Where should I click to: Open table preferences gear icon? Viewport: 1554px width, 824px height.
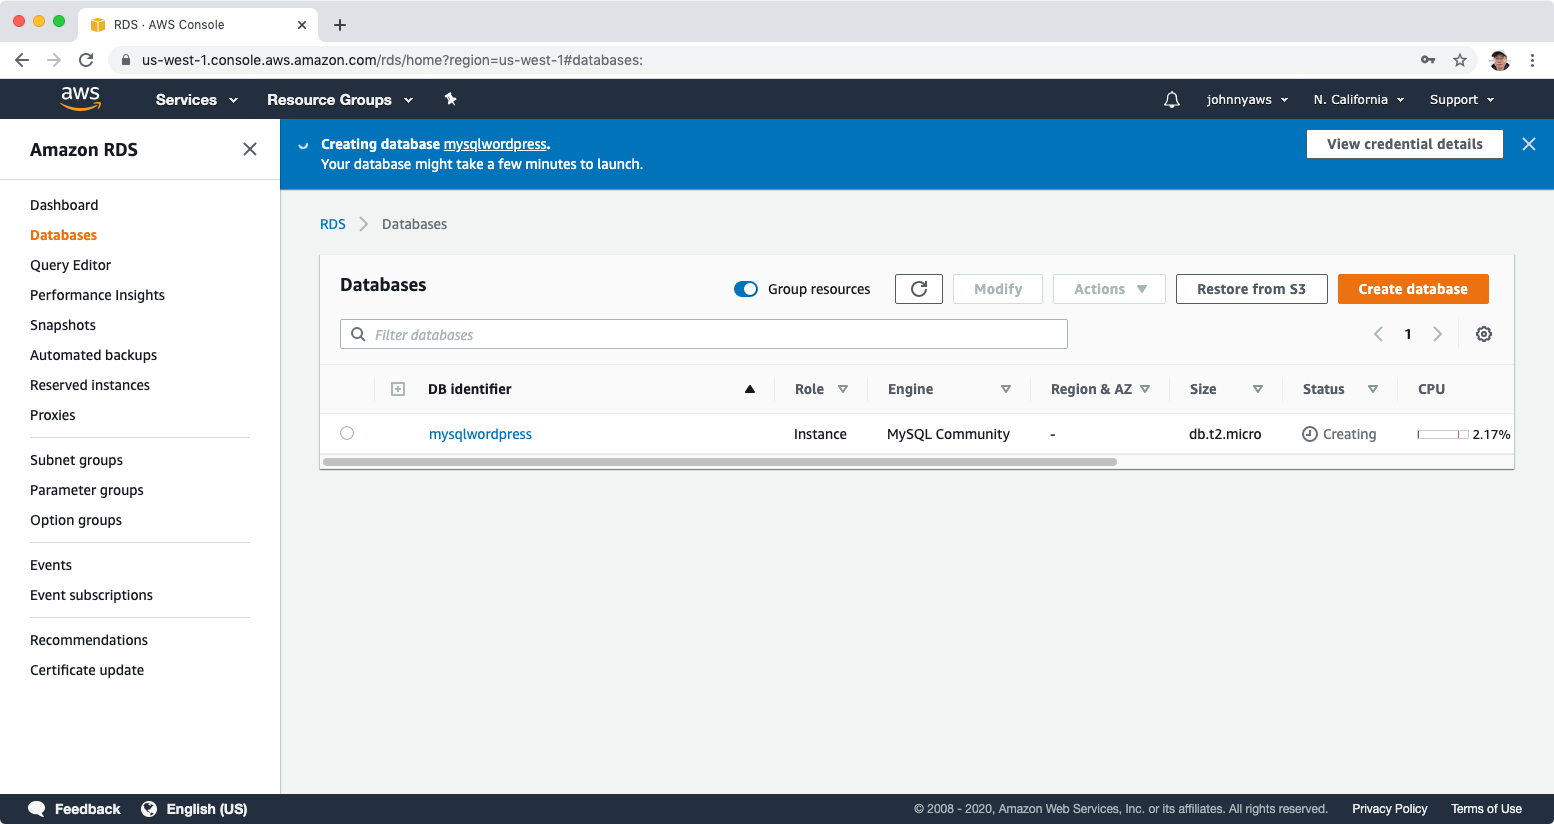[x=1484, y=334]
